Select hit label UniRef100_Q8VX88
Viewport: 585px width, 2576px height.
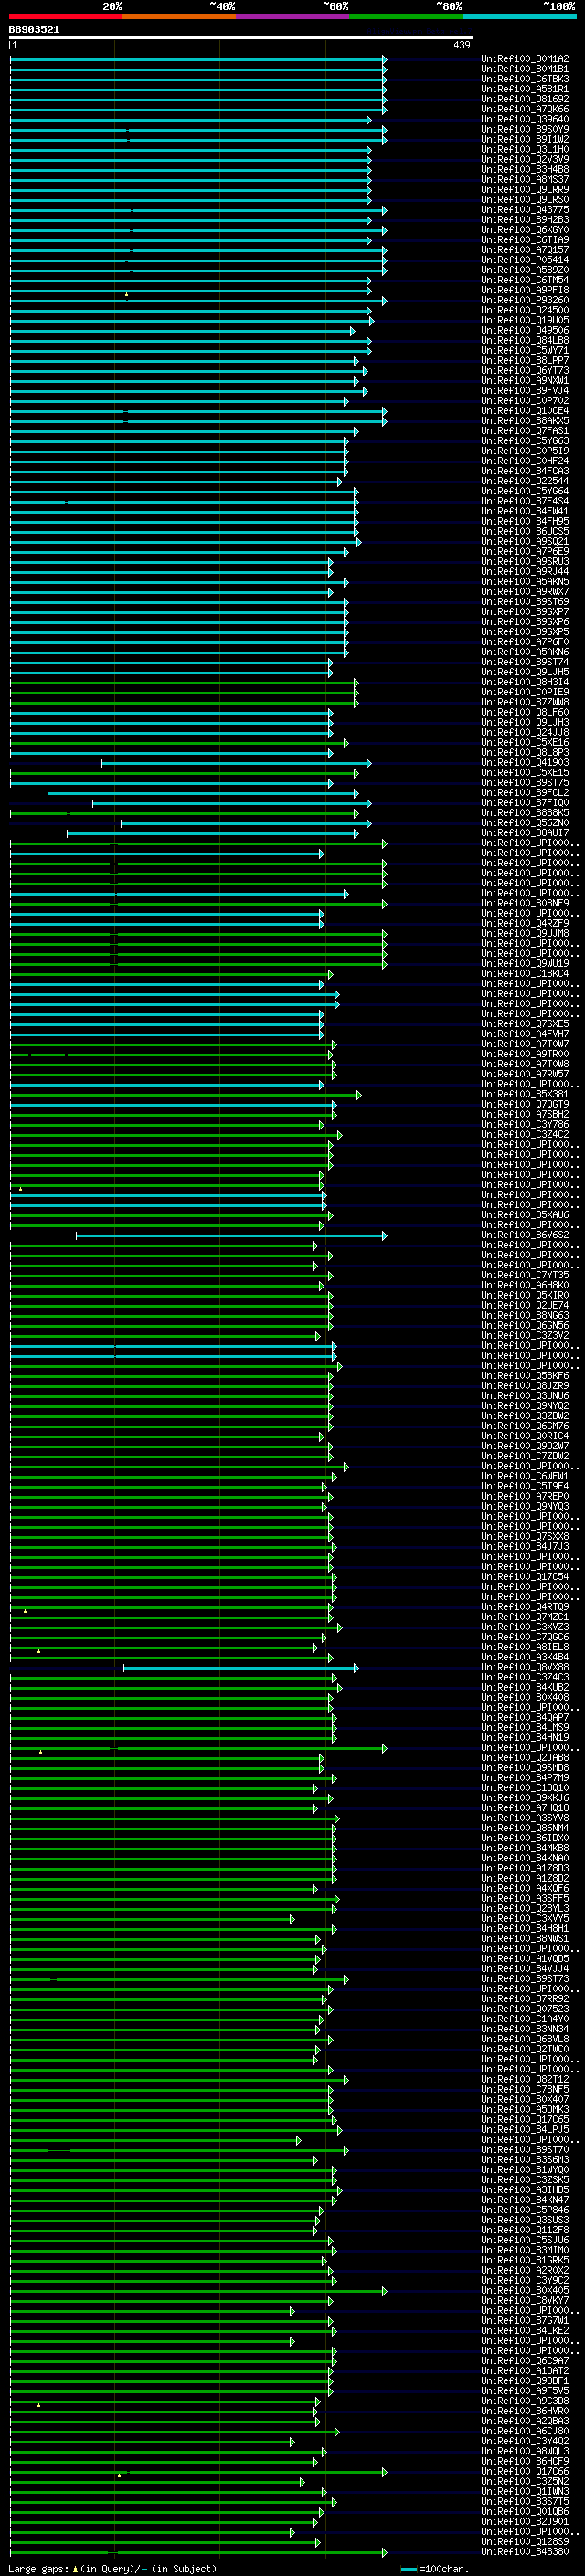525,1667
